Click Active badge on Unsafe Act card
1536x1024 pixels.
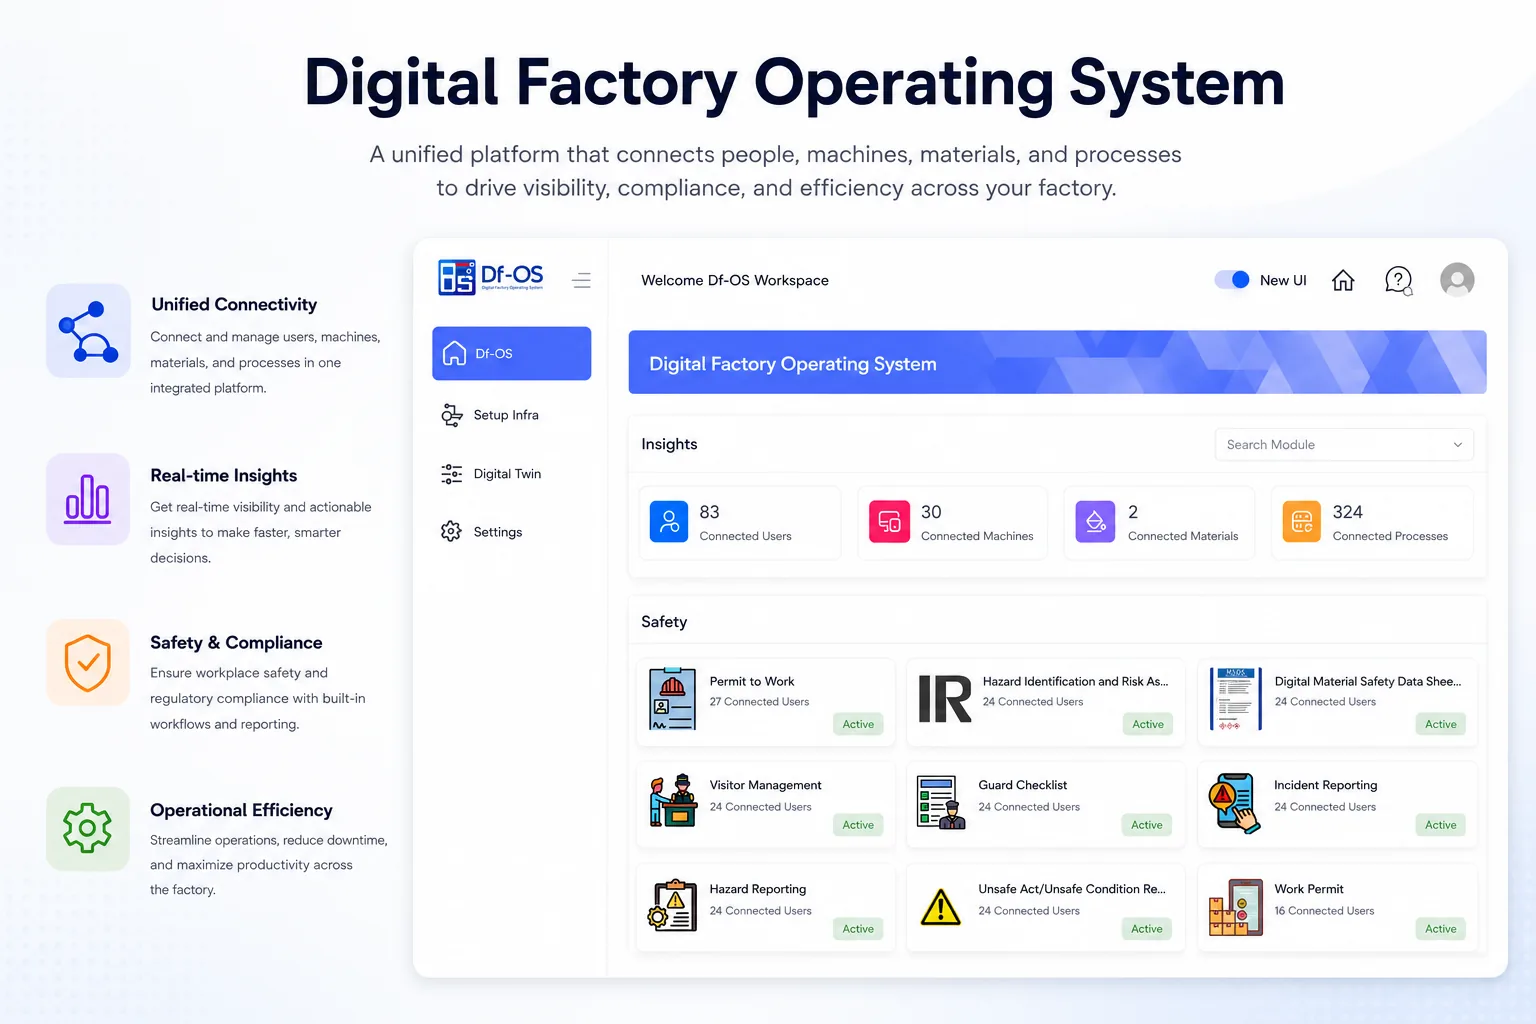(1147, 929)
